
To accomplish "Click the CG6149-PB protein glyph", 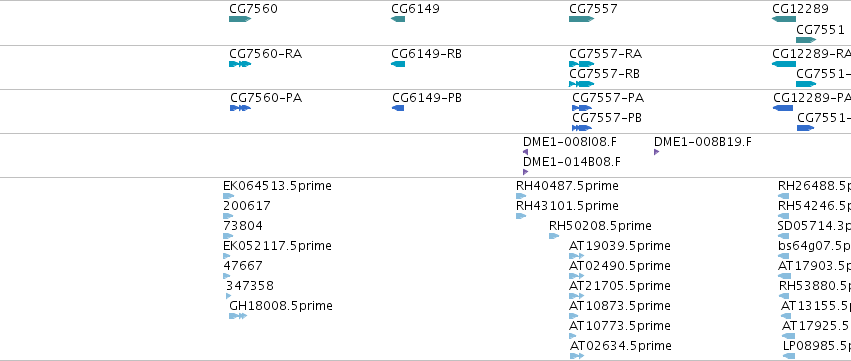I will click(x=398, y=108).
